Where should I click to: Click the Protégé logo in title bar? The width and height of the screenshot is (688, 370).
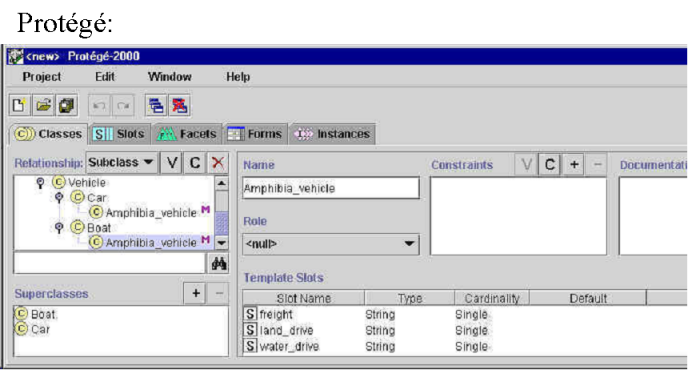pos(16,56)
